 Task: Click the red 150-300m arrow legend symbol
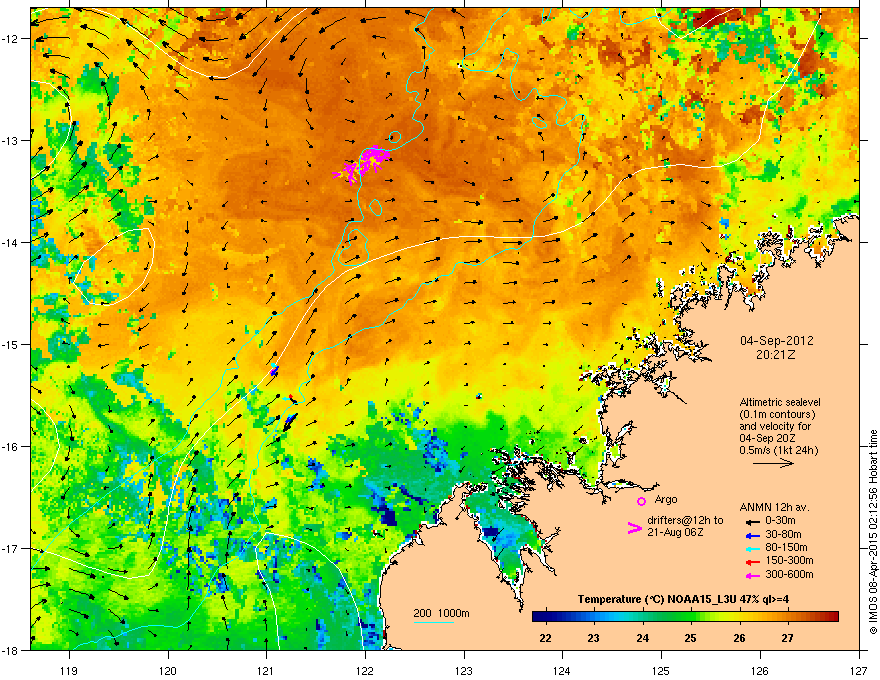pos(753,562)
